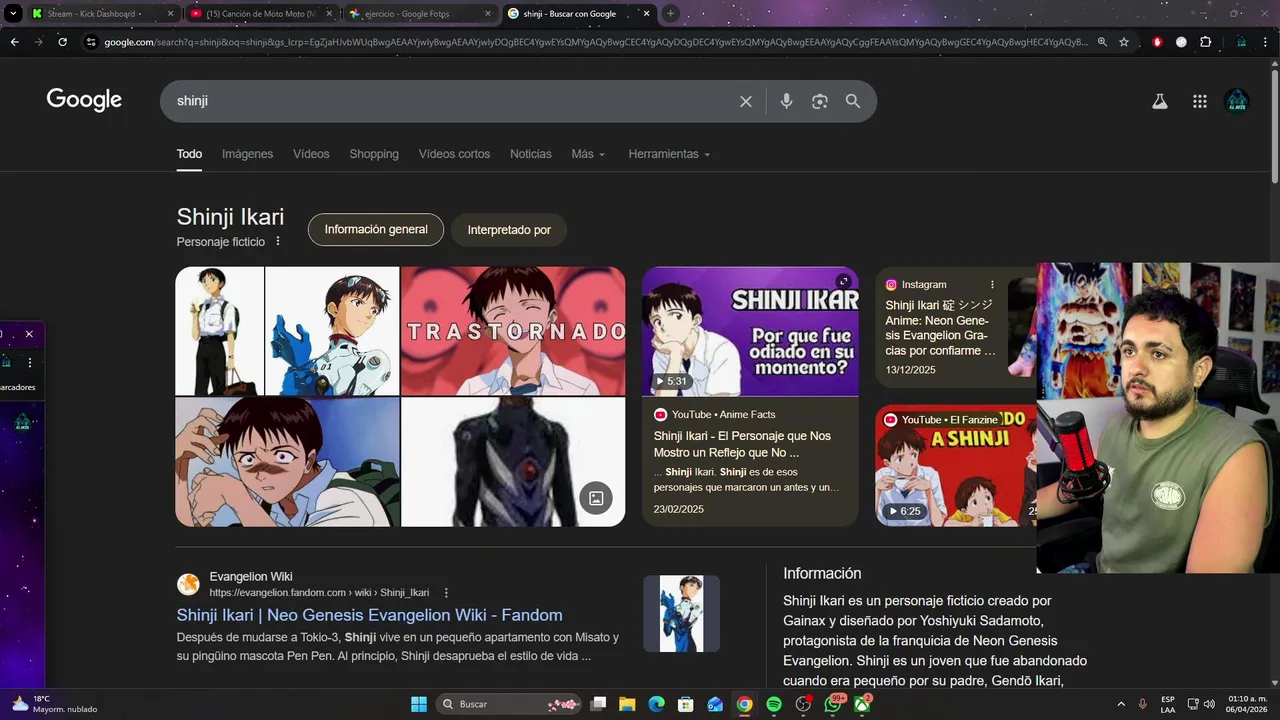Expand the Más search filter dropdown
Viewport: 1280px width, 720px height.
pyautogui.click(x=588, y=154)
